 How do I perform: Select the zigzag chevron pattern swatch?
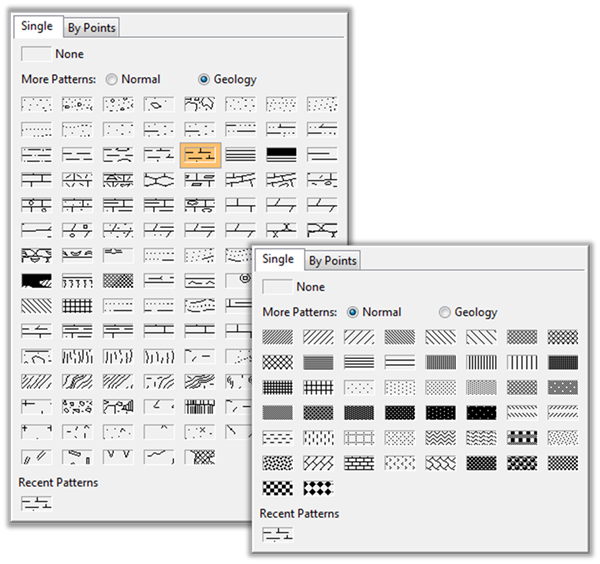(x=440, y=438)
